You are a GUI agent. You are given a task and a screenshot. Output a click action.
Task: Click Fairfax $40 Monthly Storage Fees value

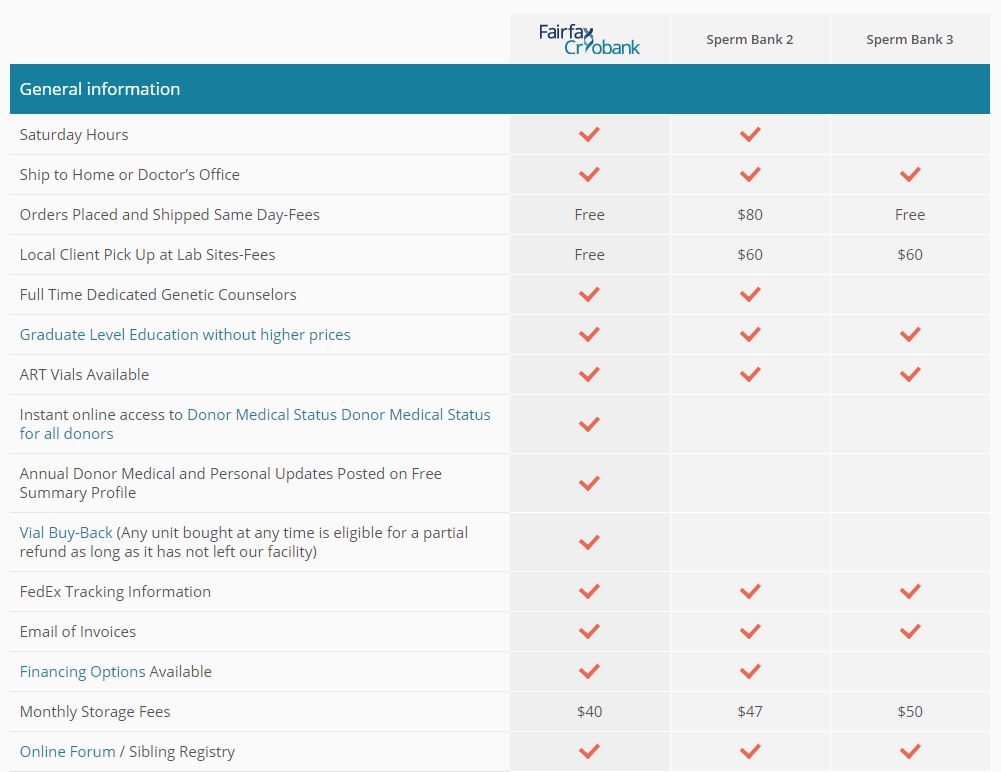[589, 712]
